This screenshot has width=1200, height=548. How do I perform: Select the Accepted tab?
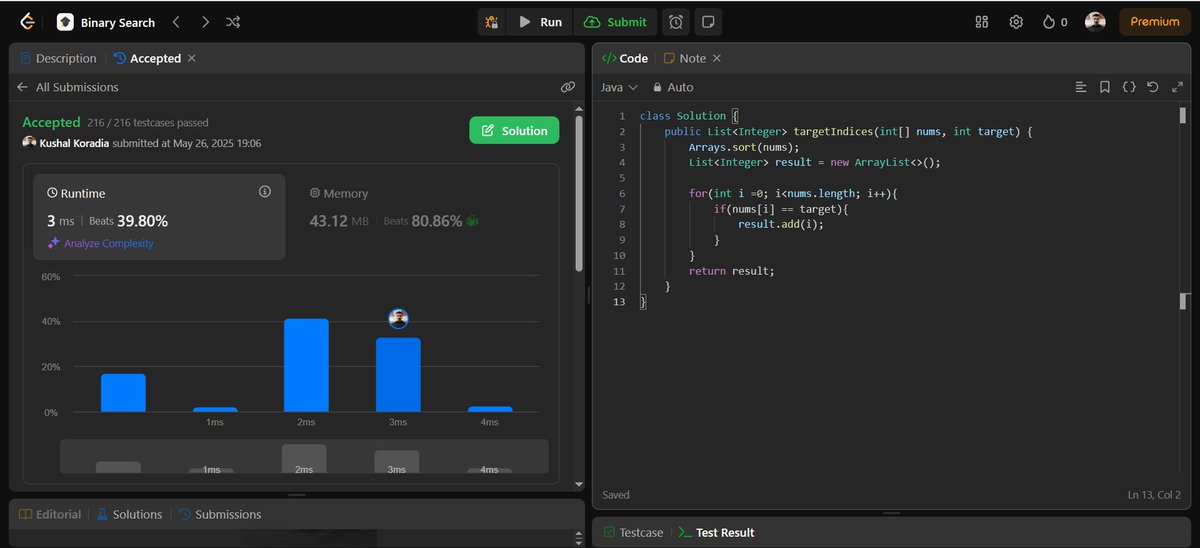(148, 58)
